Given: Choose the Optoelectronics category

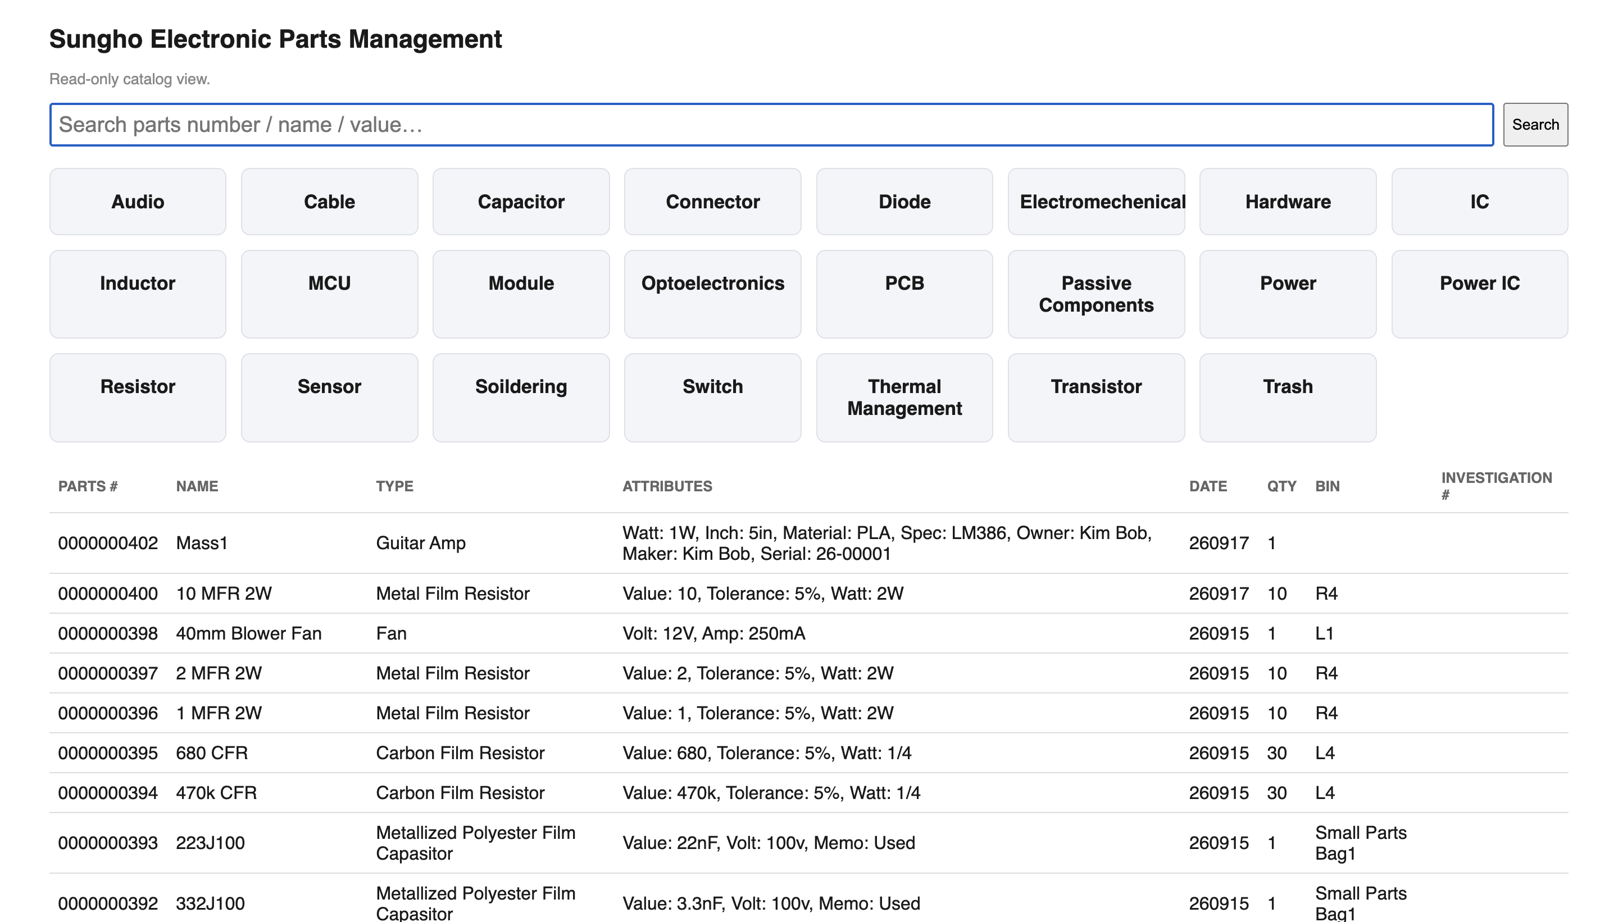Looking at the screenshot, I should (x=713, y=294).
